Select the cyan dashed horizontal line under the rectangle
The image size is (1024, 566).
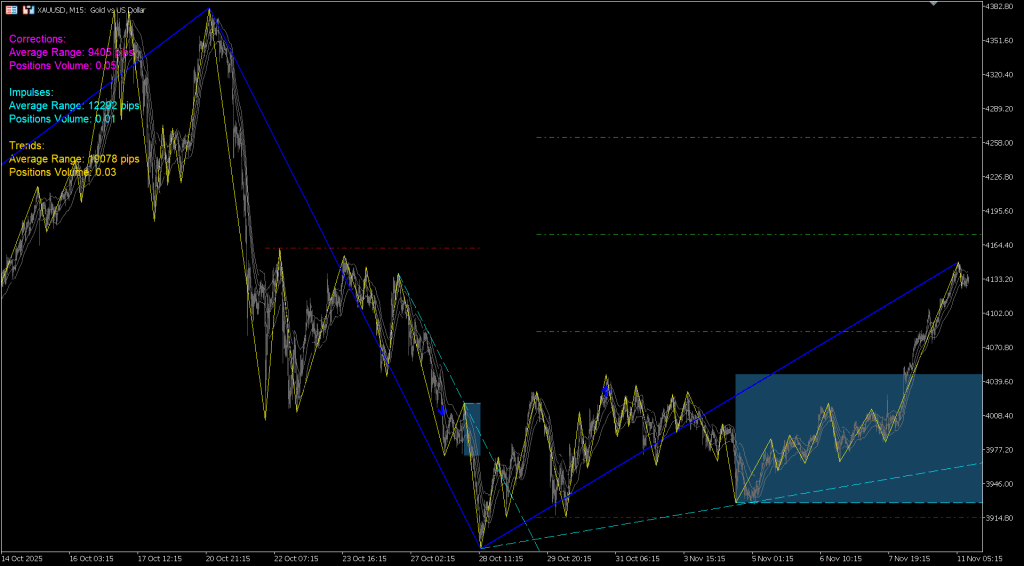pos(858,503)
